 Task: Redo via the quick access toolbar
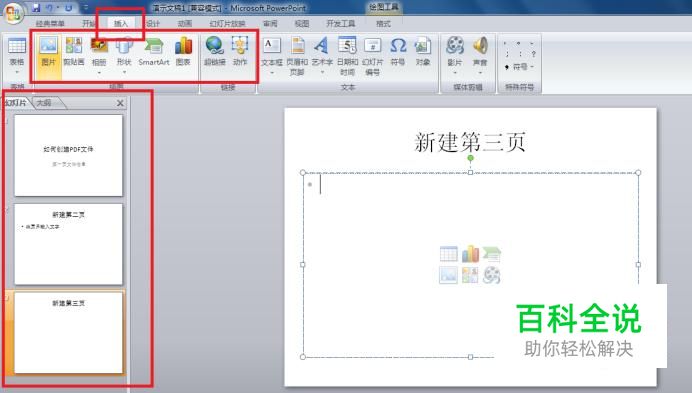click(68, 8)
